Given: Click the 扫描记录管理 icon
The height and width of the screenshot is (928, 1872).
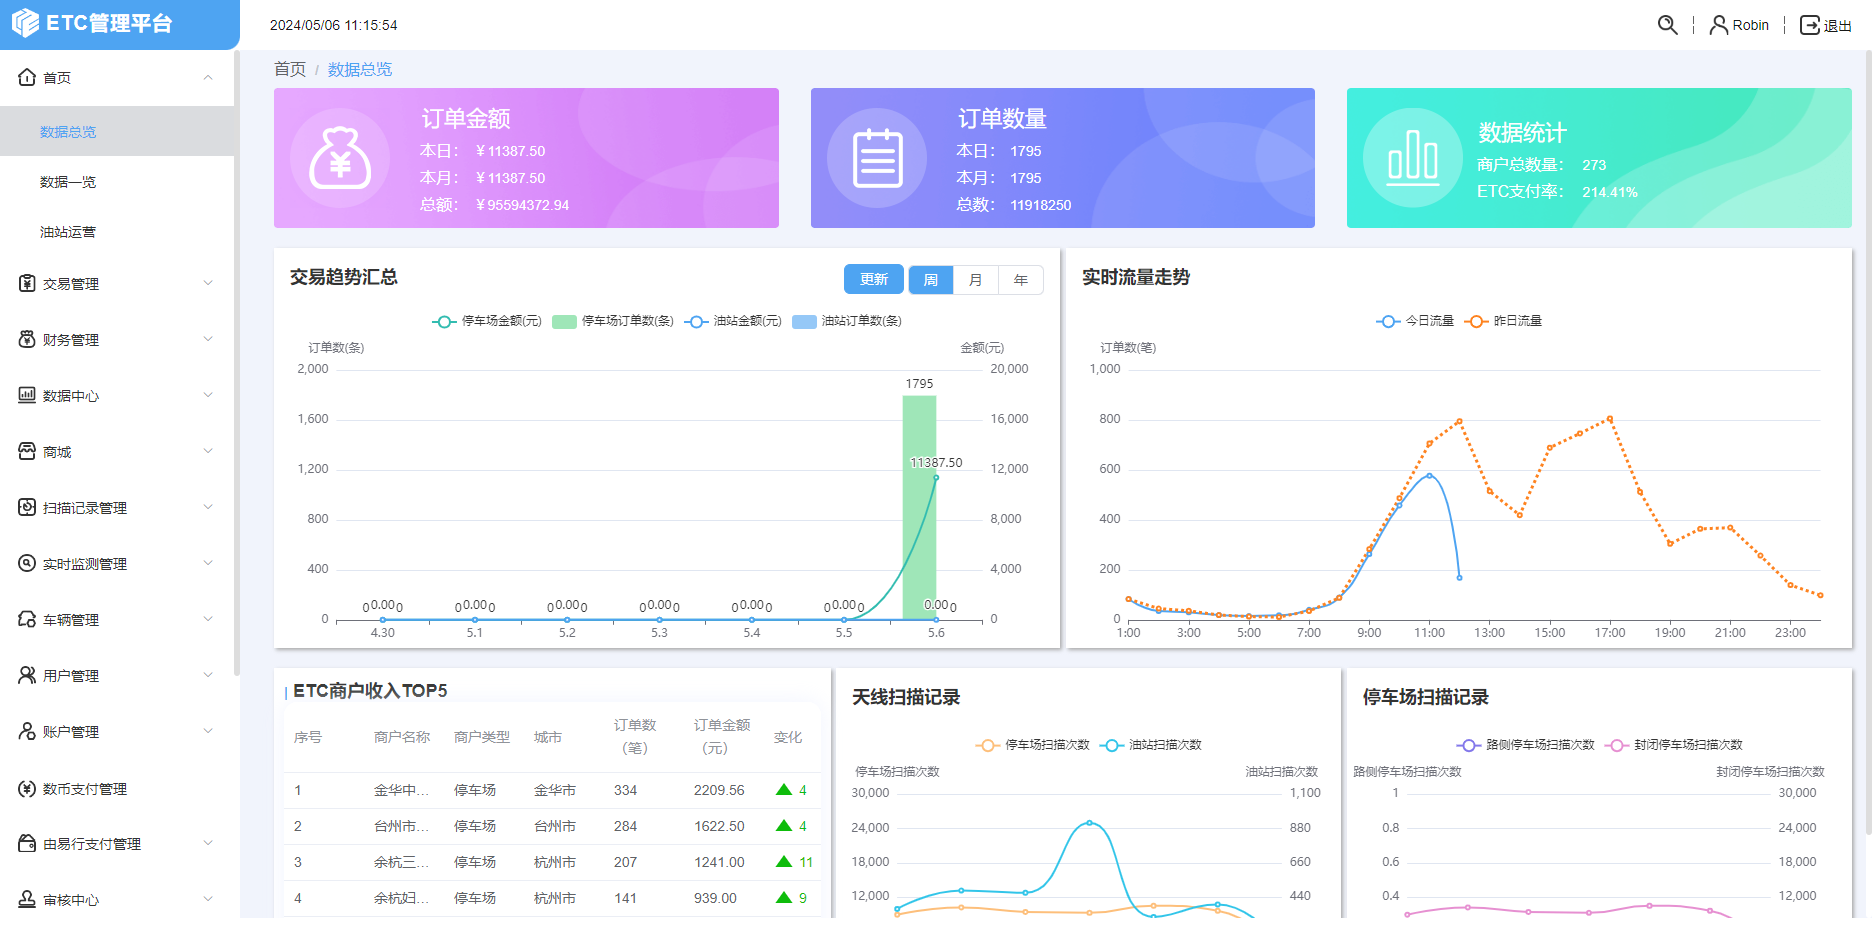Looking at the screenshot, I should point(27,507).
